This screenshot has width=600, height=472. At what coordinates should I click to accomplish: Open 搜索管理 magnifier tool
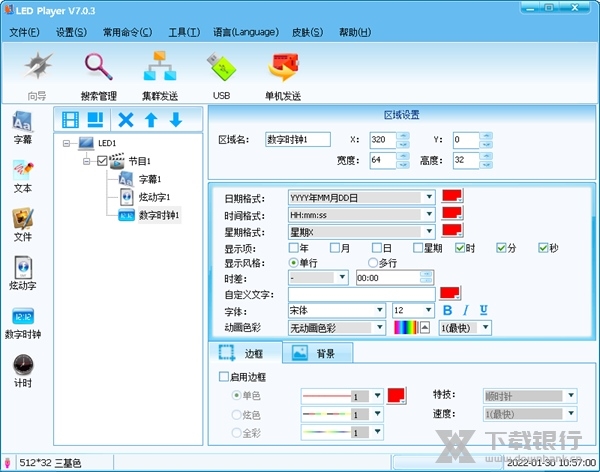click(98, 76)
